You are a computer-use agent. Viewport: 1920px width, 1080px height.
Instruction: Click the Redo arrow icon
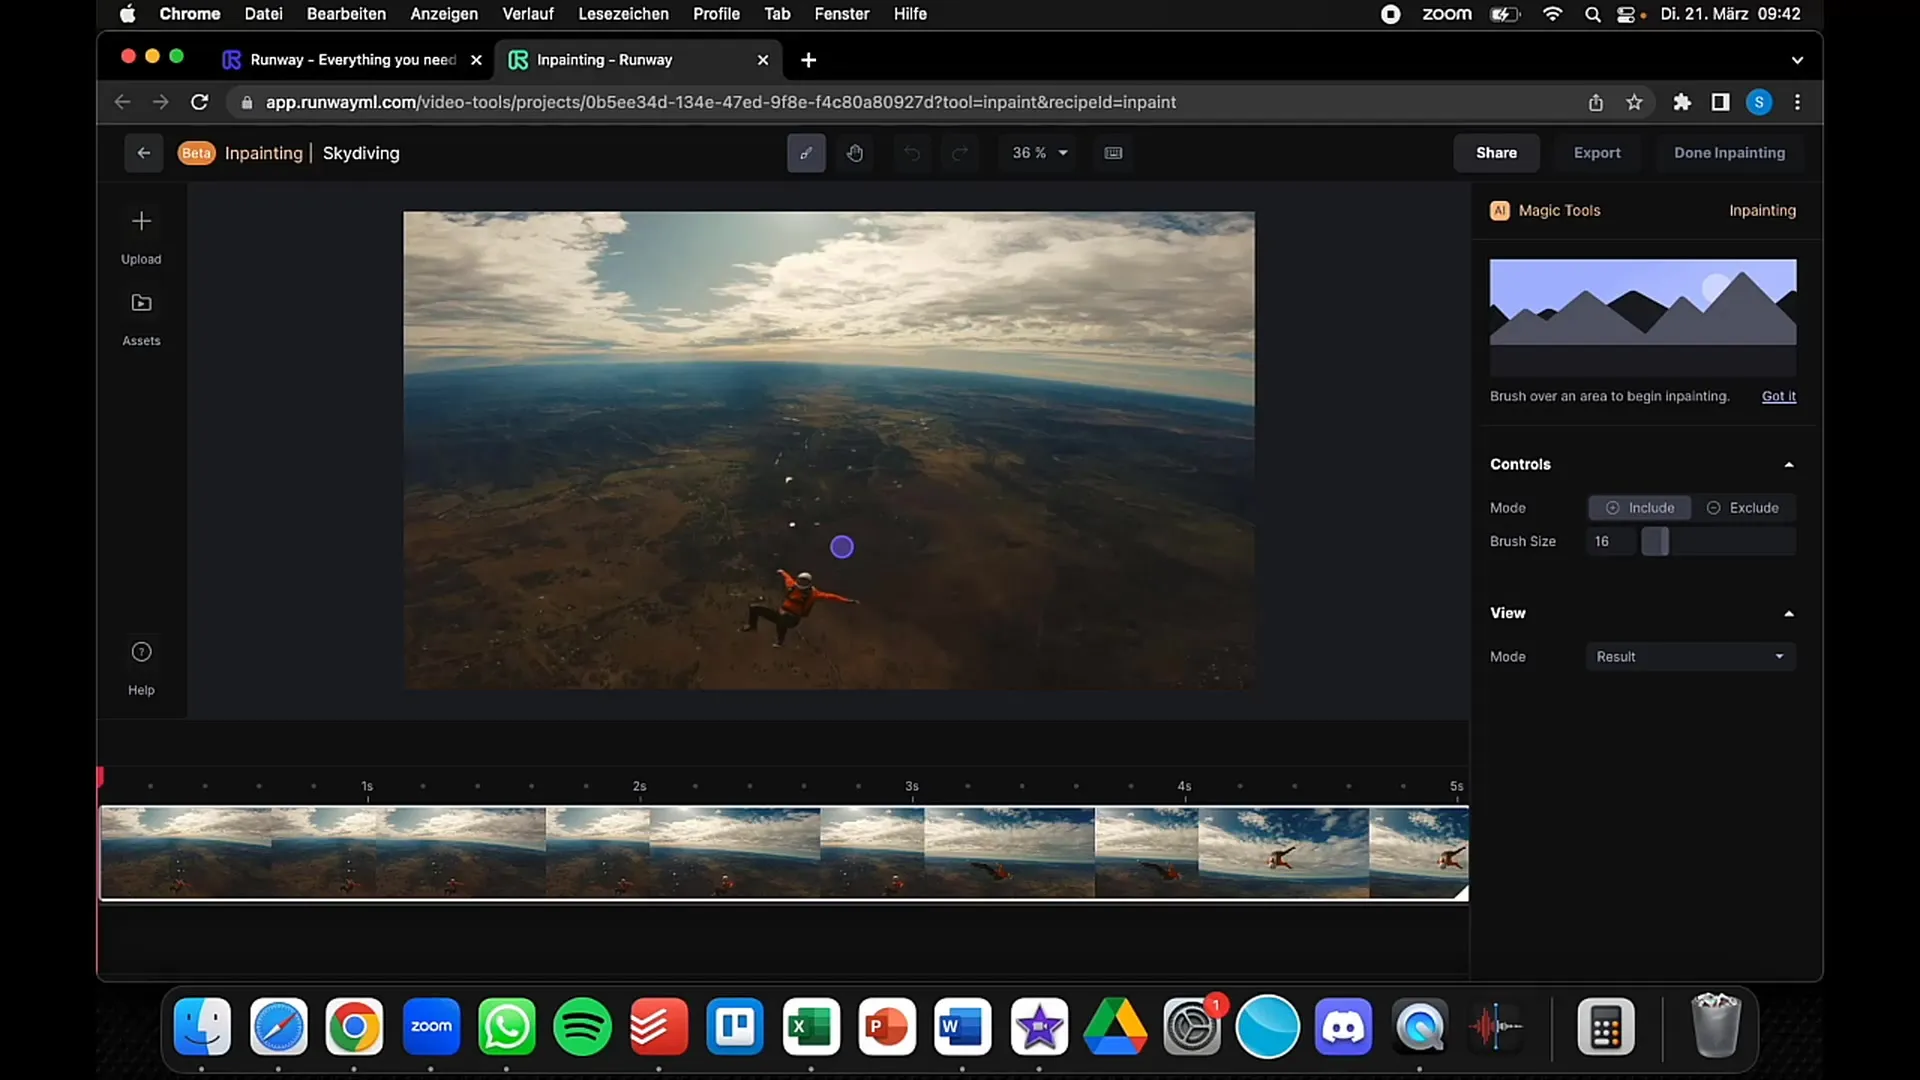tap(960, 152)
